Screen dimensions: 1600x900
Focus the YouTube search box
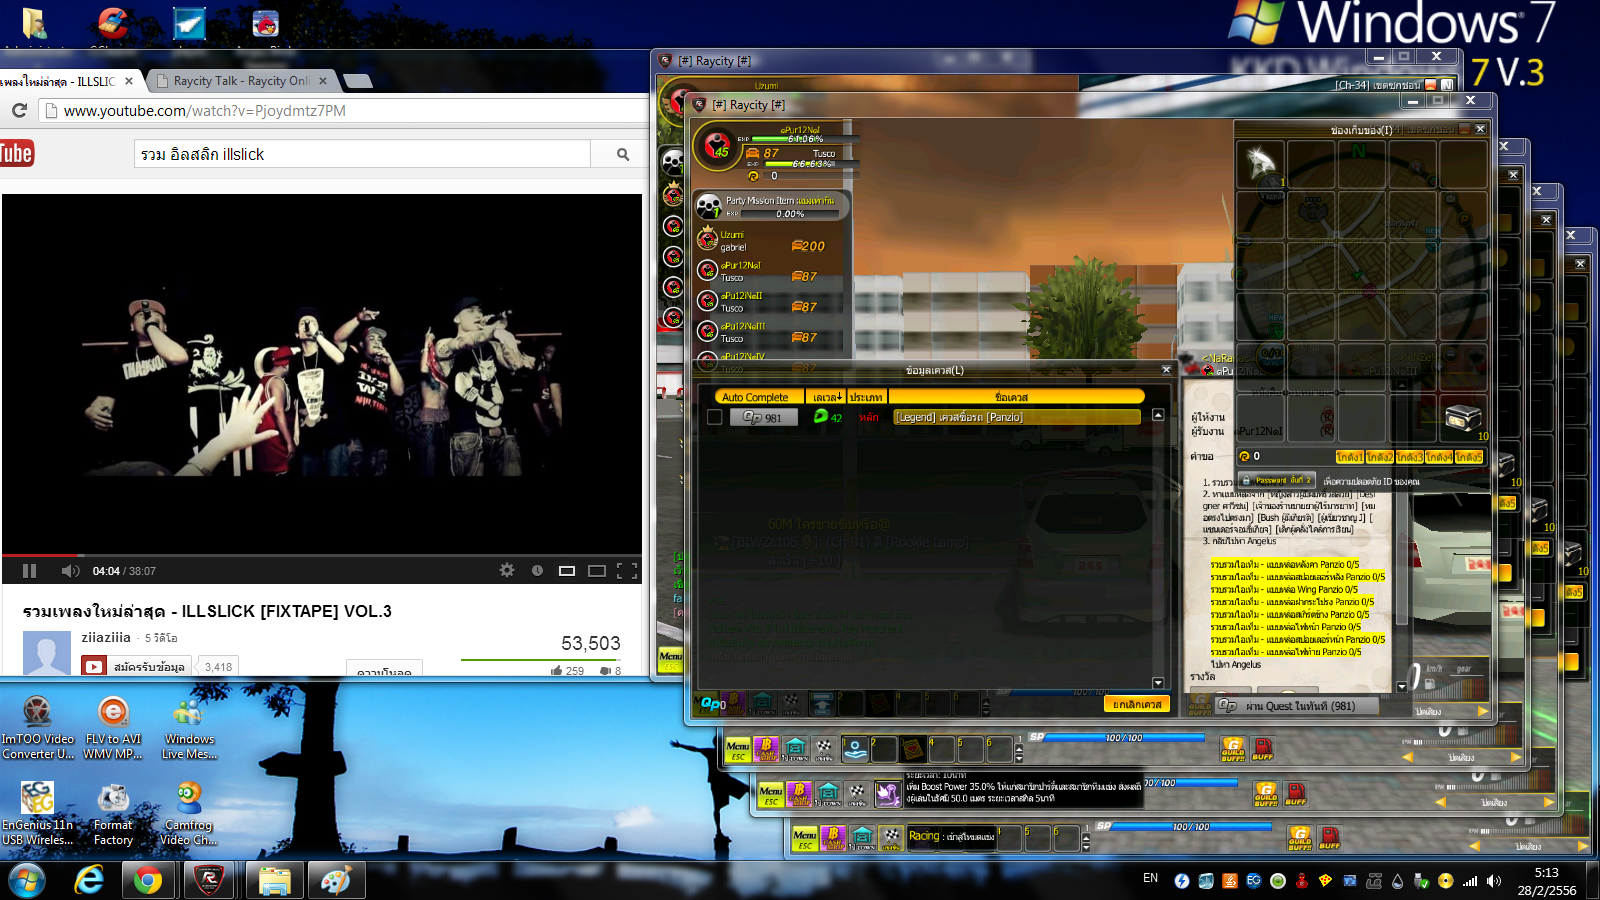(362, 154)
